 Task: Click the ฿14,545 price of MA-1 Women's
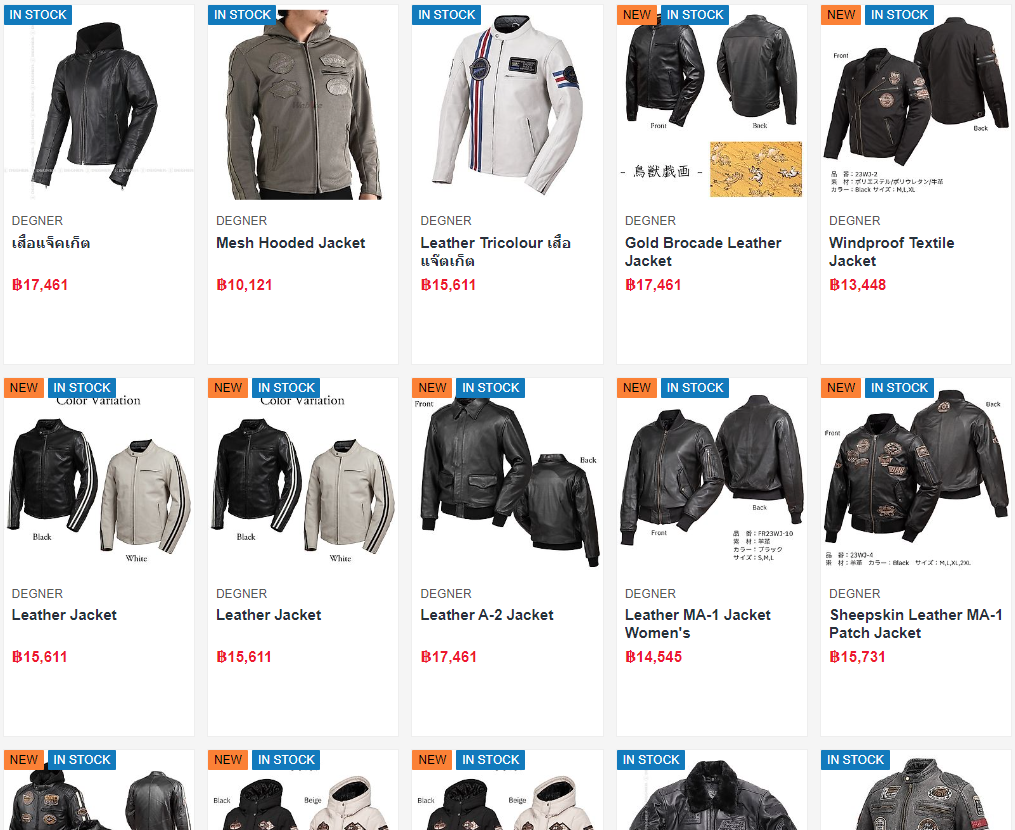click(653, 657)
